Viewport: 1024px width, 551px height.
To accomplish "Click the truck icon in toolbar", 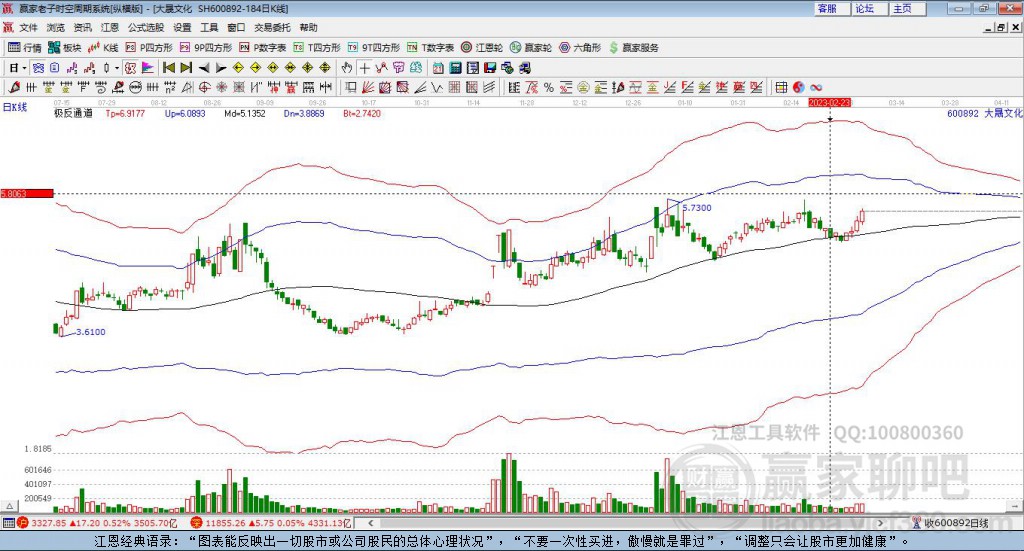I will click(524, 68).
